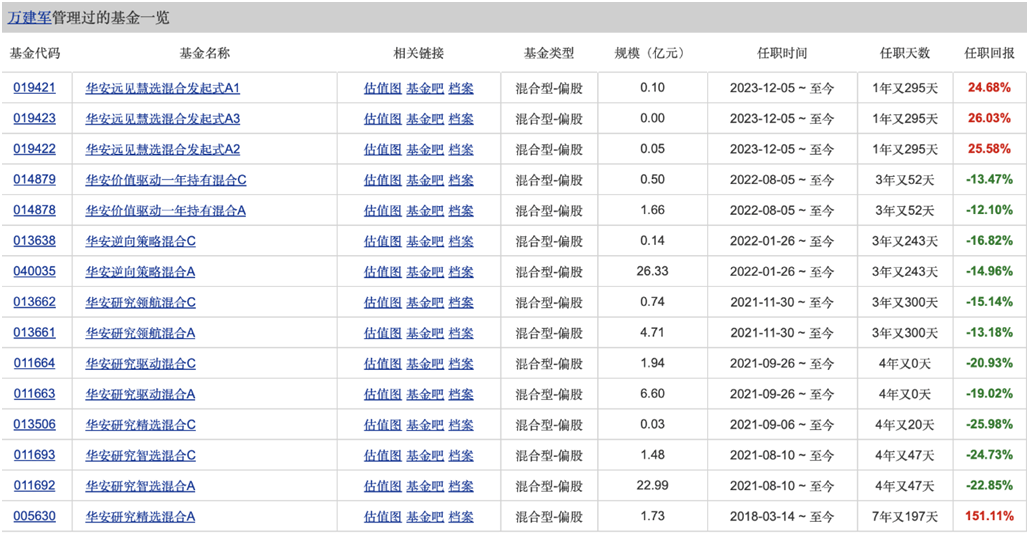Open fund 华安远见慧选混合发起式A3
Screen dimensions: 1029x538
pyautogui.click(x=163, y=119)
